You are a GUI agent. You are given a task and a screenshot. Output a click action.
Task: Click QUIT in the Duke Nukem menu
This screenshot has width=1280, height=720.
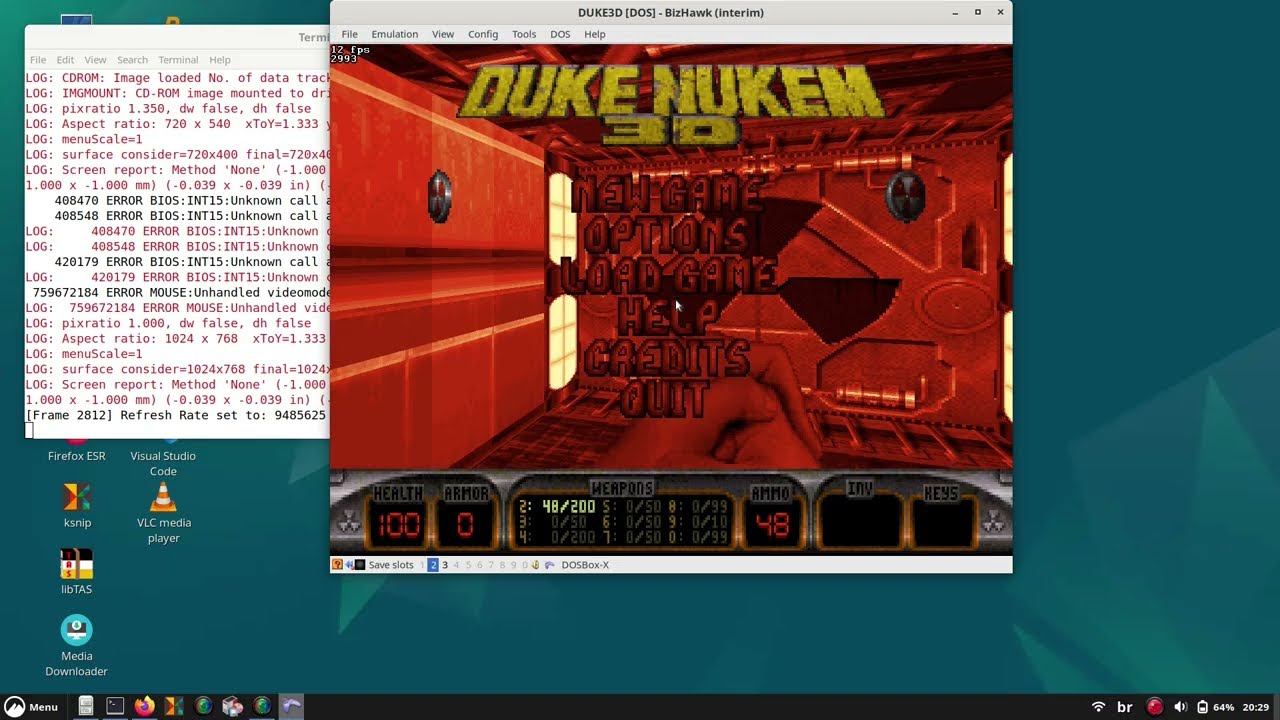point(665,399)
